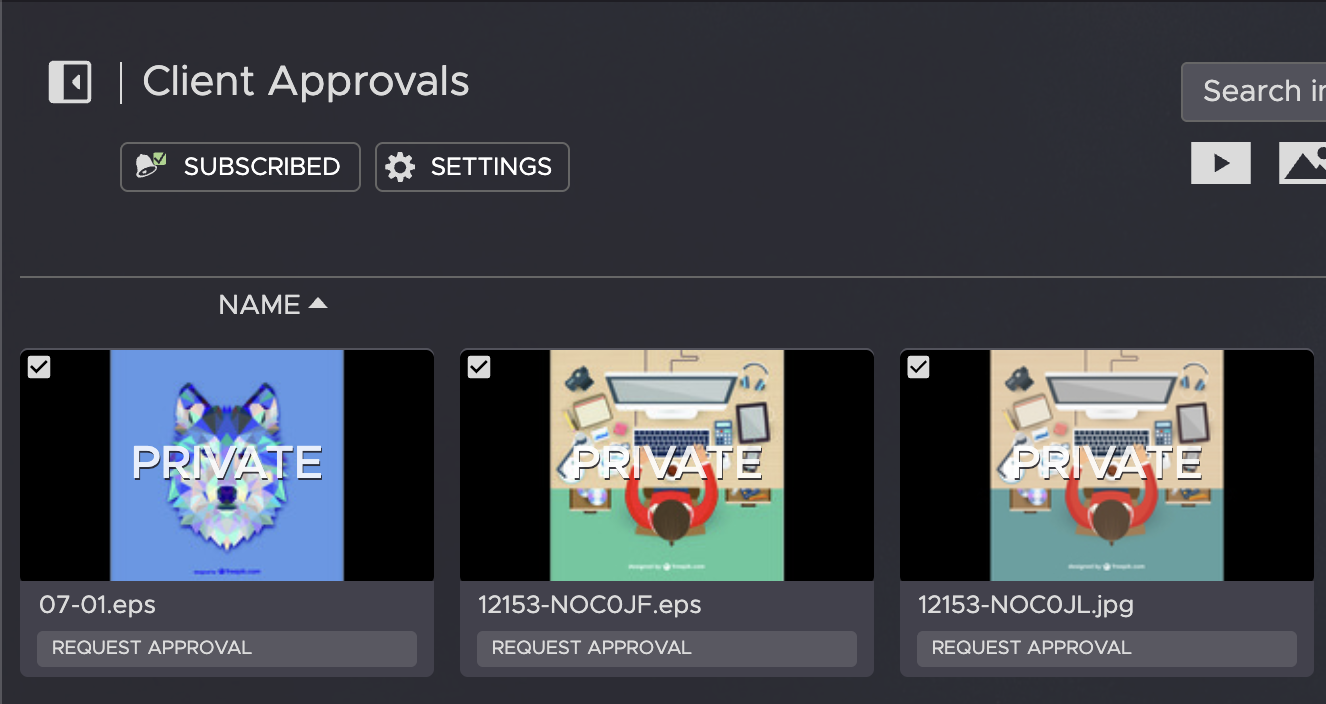Click the 12153-NOC0JF.eps file name
Viewport: 1326px width, 704px height.
coord(589,605)
